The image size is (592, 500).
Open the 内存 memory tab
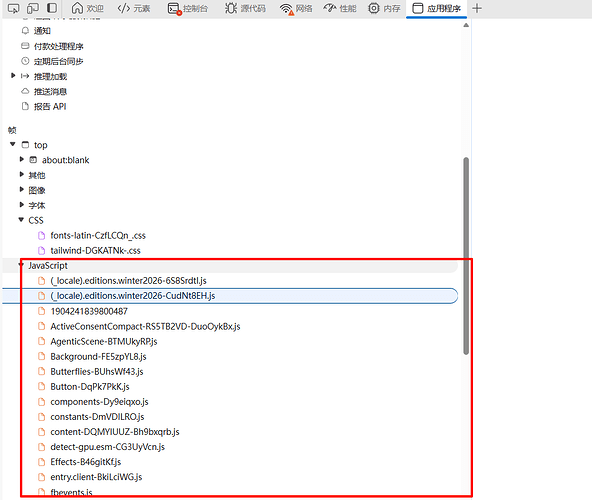[384, 8]
